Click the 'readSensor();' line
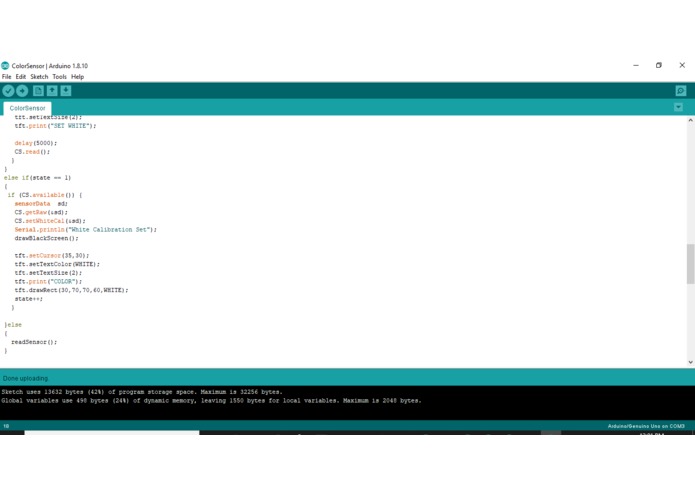The height and width of the screenshot is (494, 695). pyautogui.click(x=34, y=342)
